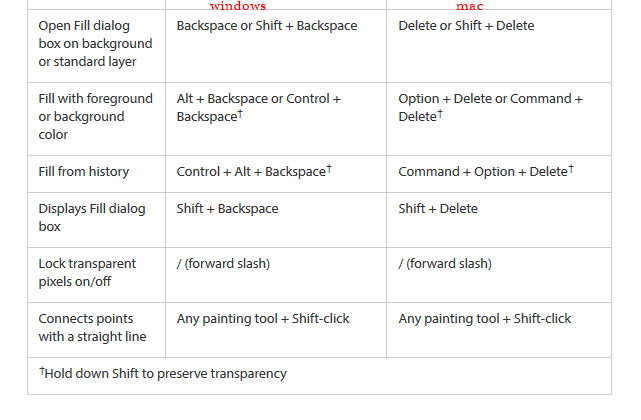Select the "Lock transparent pixels on/off" label
641x420 pixels.
click(88, 273)
